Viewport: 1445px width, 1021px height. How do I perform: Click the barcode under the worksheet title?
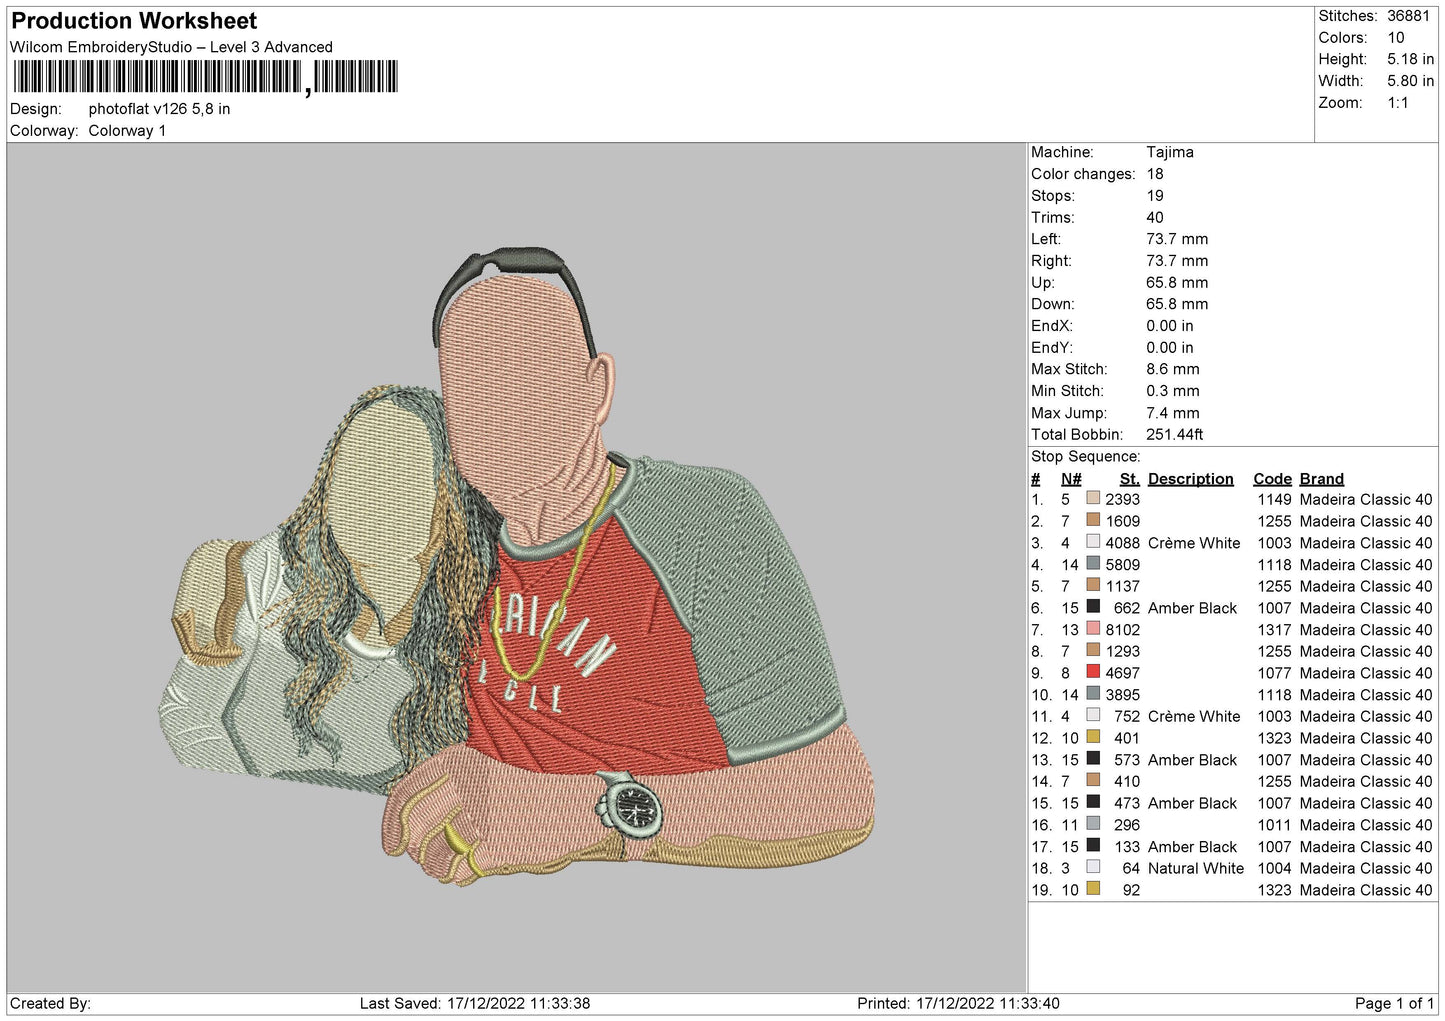(205, 77)
